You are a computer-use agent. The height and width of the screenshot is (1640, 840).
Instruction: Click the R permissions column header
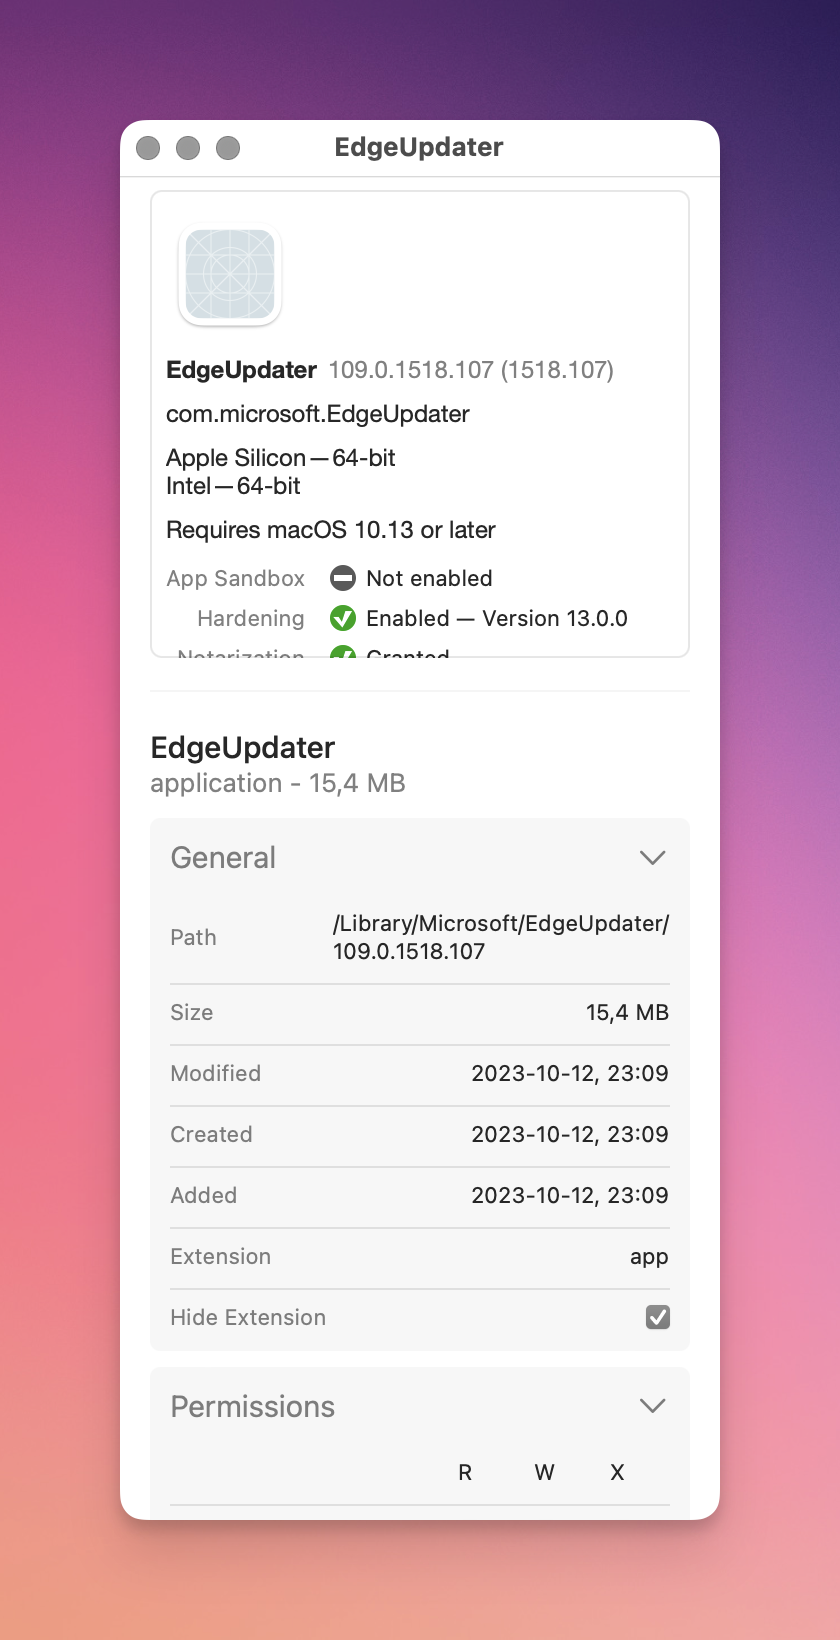[465, 1472]
